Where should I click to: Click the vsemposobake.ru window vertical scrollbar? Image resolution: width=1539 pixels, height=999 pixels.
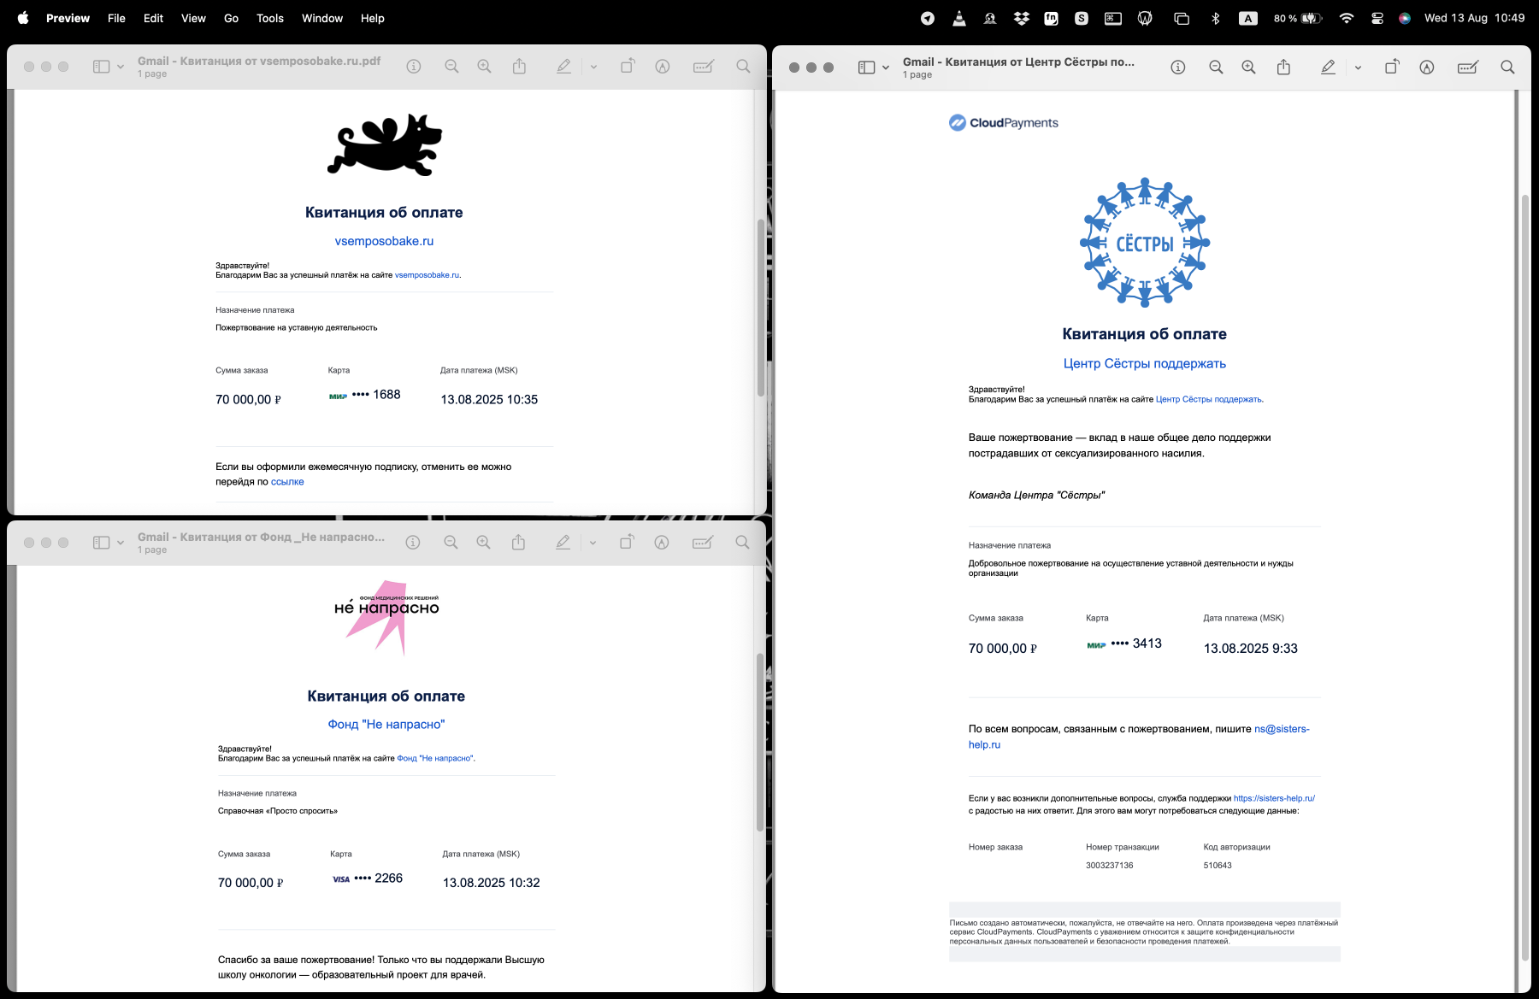click(760, 300)
